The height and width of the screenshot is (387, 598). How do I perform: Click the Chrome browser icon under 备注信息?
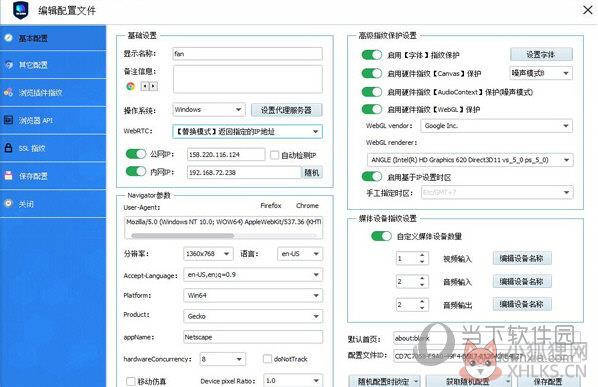click(x=130, y=87)
